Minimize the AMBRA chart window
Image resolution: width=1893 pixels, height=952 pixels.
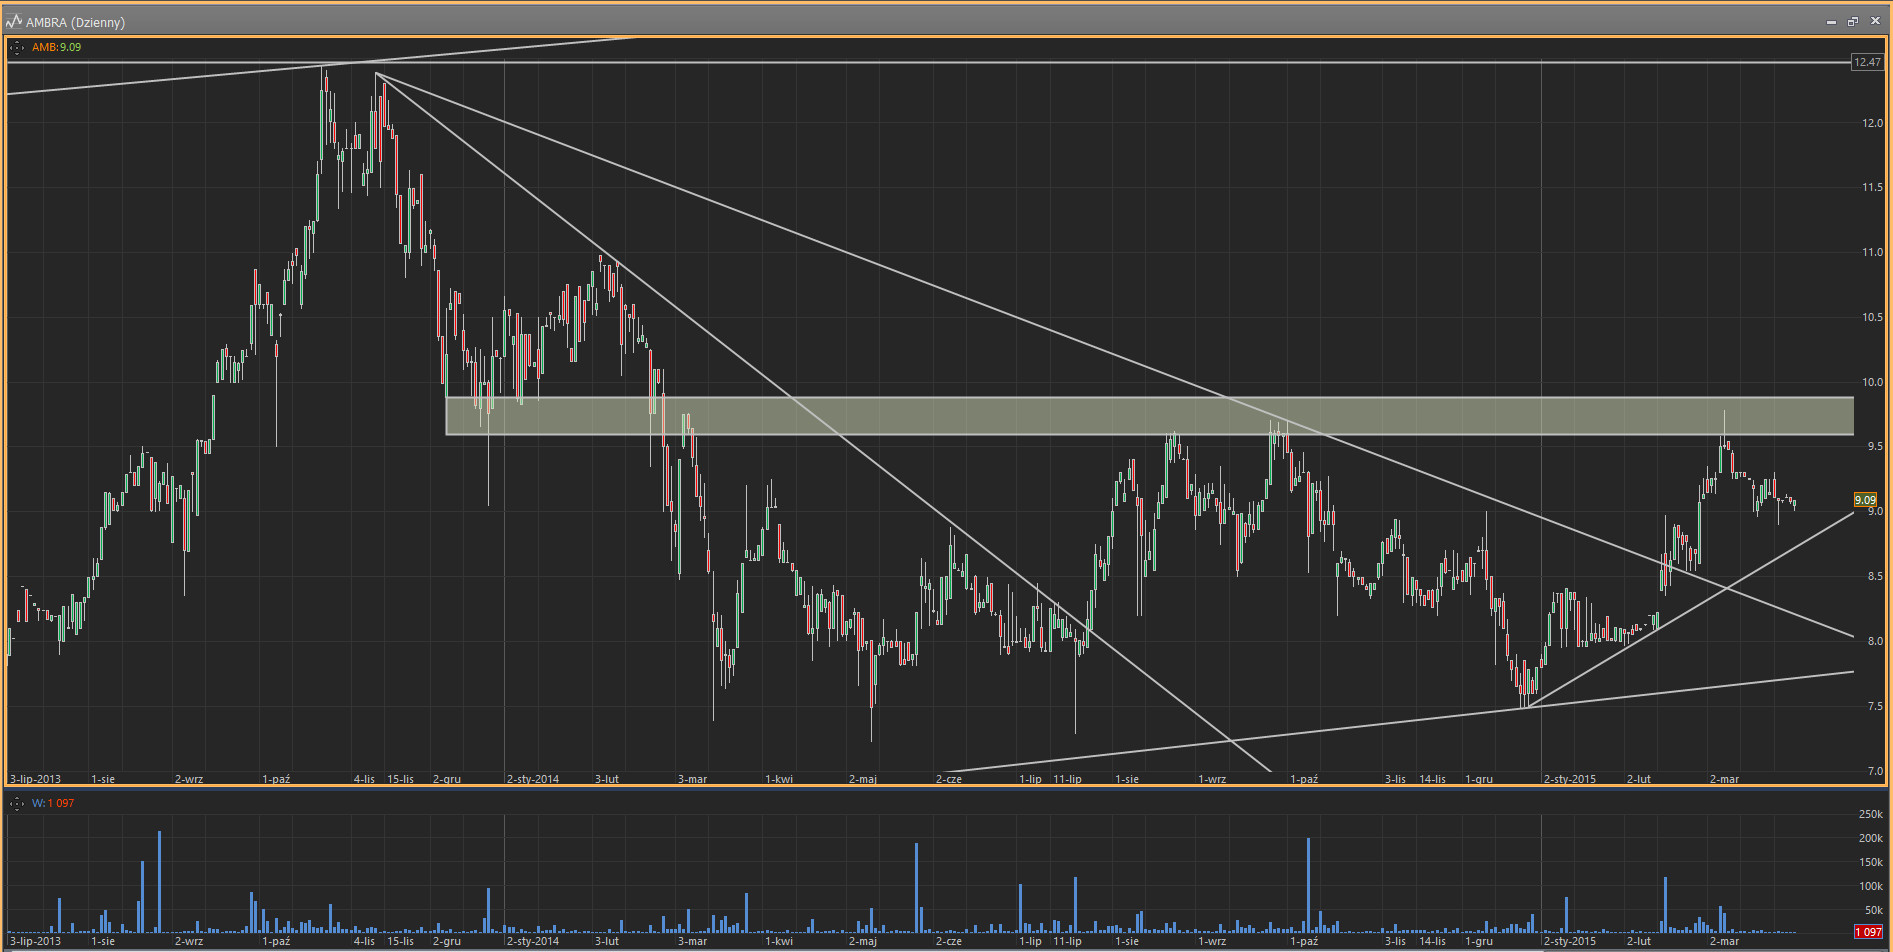point(1832,21)
